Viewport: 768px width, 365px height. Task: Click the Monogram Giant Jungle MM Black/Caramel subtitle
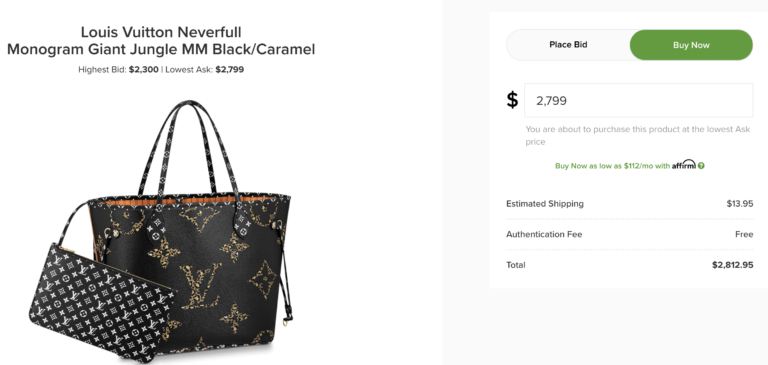[x=161, y=49]
